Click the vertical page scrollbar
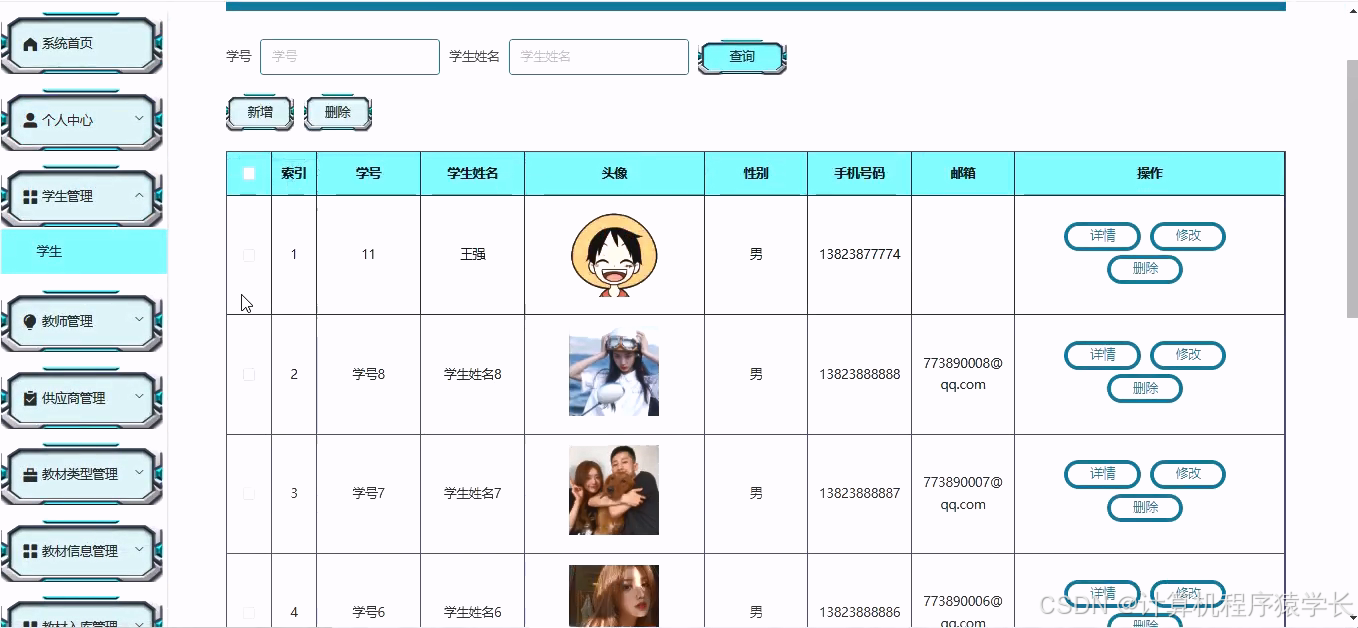Image resolution: width=1358 pixels, height=628 pixels. point(1352,188)
